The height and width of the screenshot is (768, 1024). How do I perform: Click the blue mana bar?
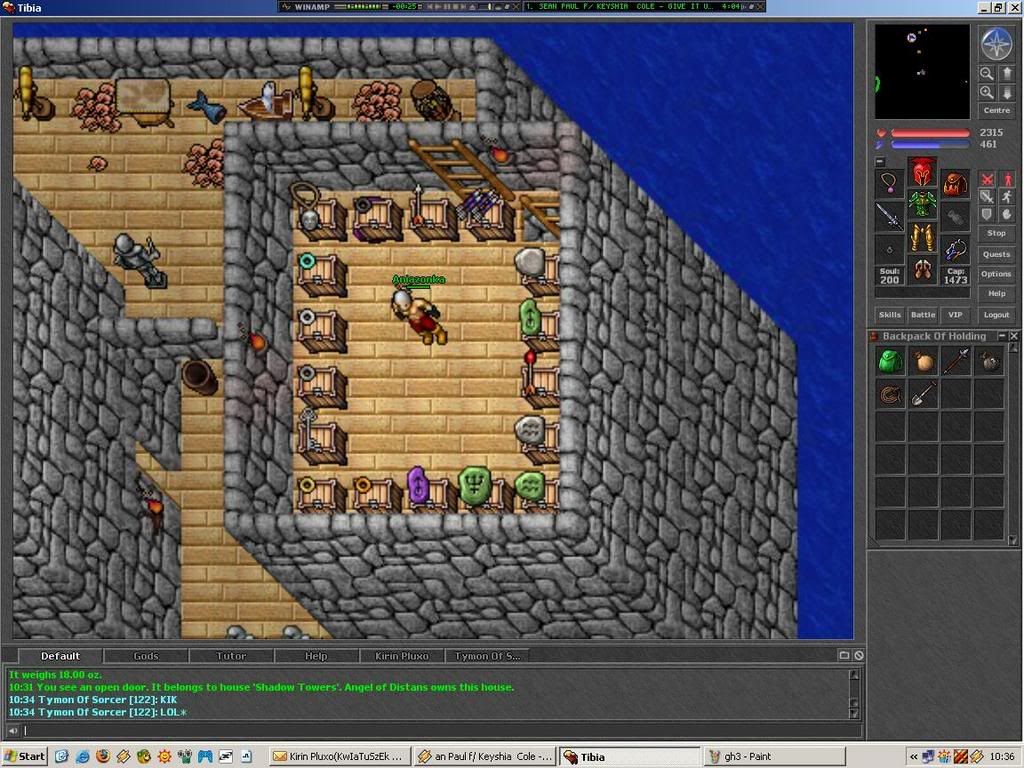coord(930,144)
